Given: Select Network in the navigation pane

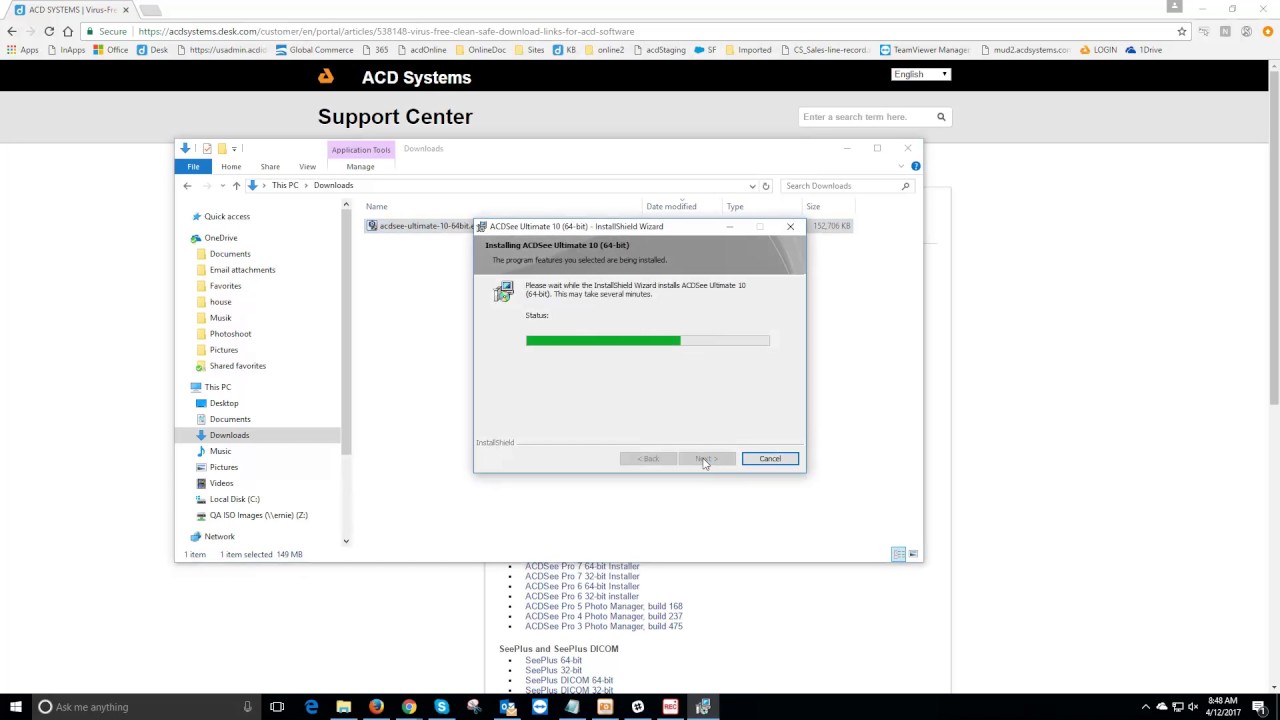Looking at the screenshot, I should coord(219,536).
